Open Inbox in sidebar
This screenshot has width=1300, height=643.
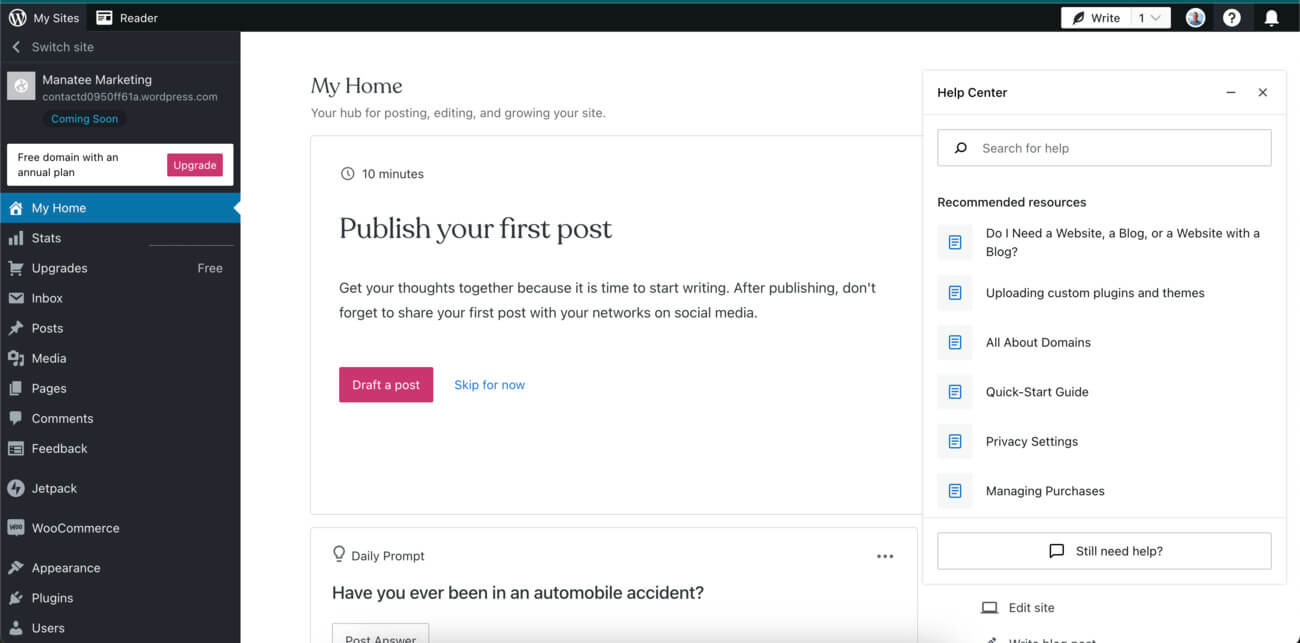click(x=120, y=298)
